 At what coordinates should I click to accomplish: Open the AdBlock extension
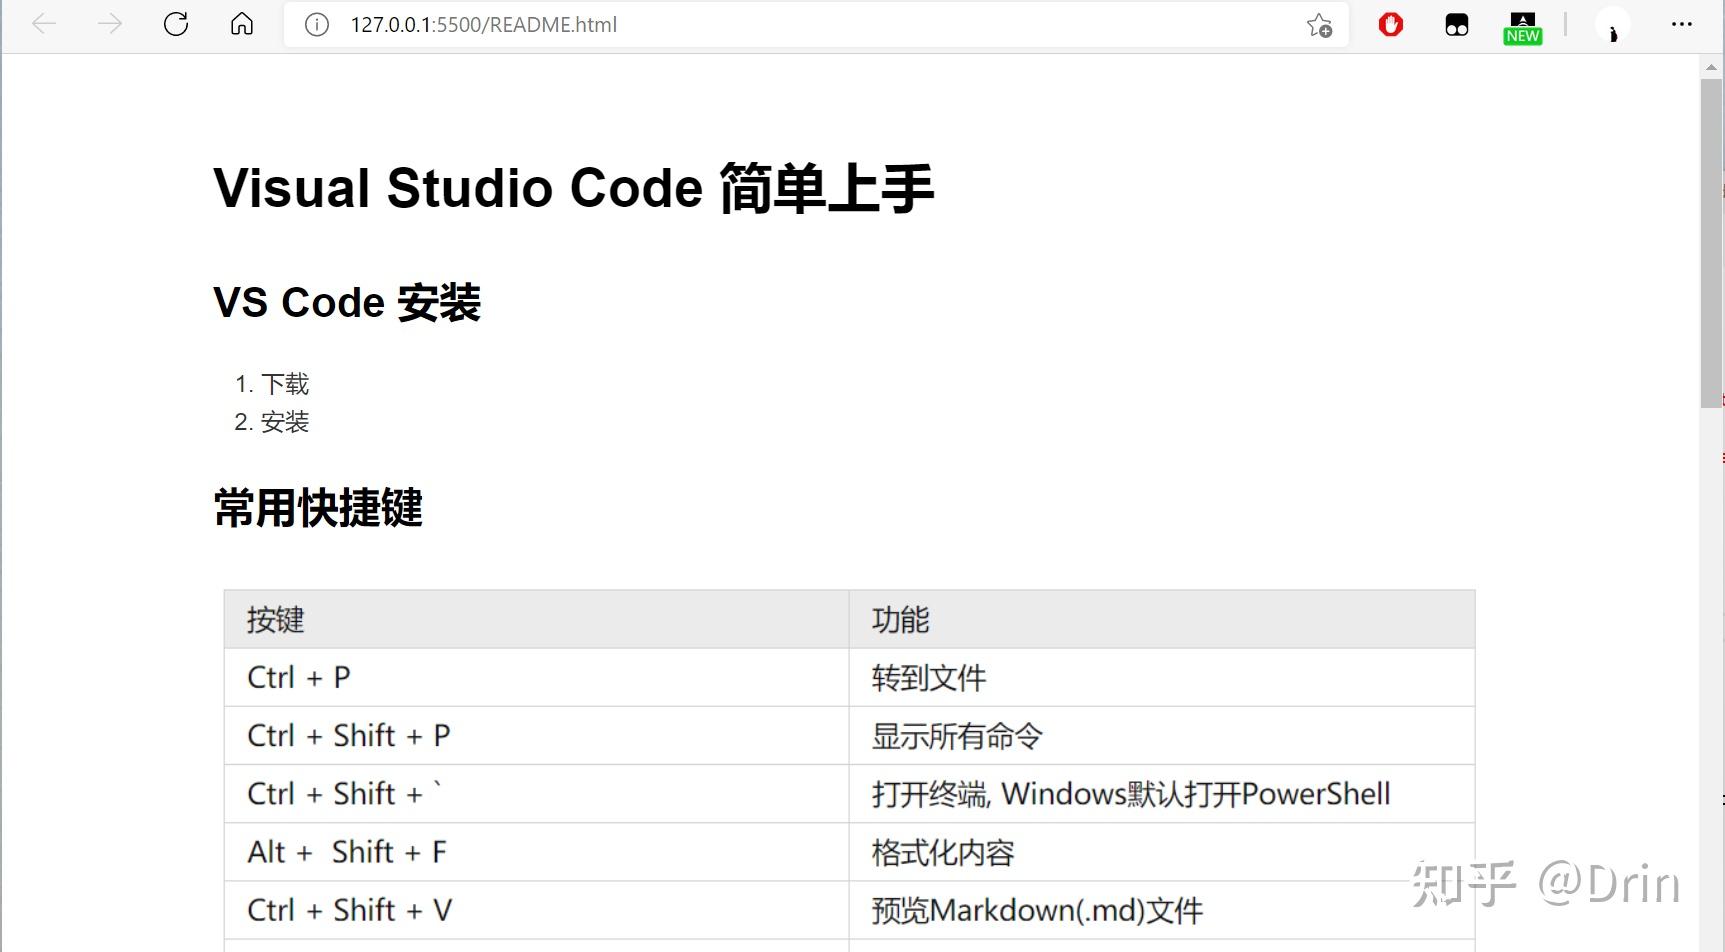(1390, 24)
